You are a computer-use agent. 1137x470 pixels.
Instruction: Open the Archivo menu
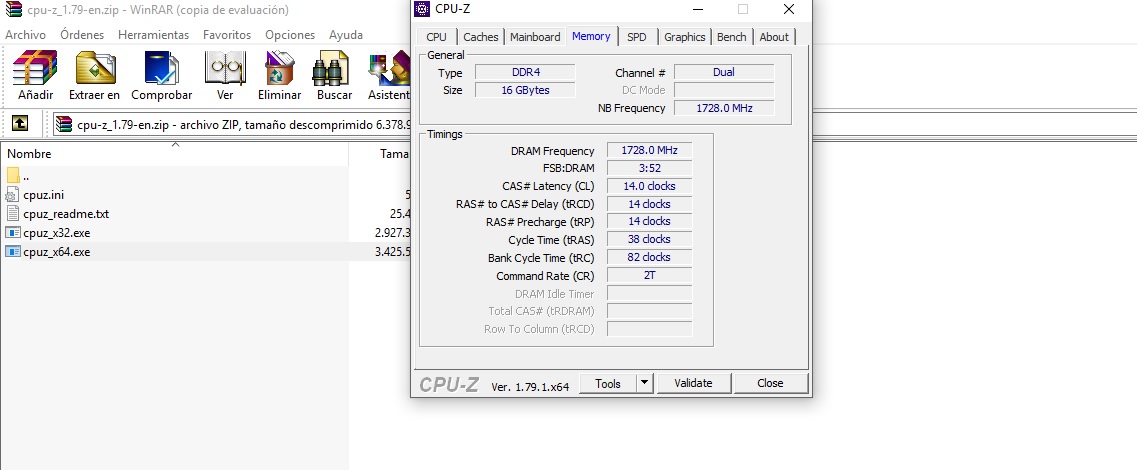point(25,35)
